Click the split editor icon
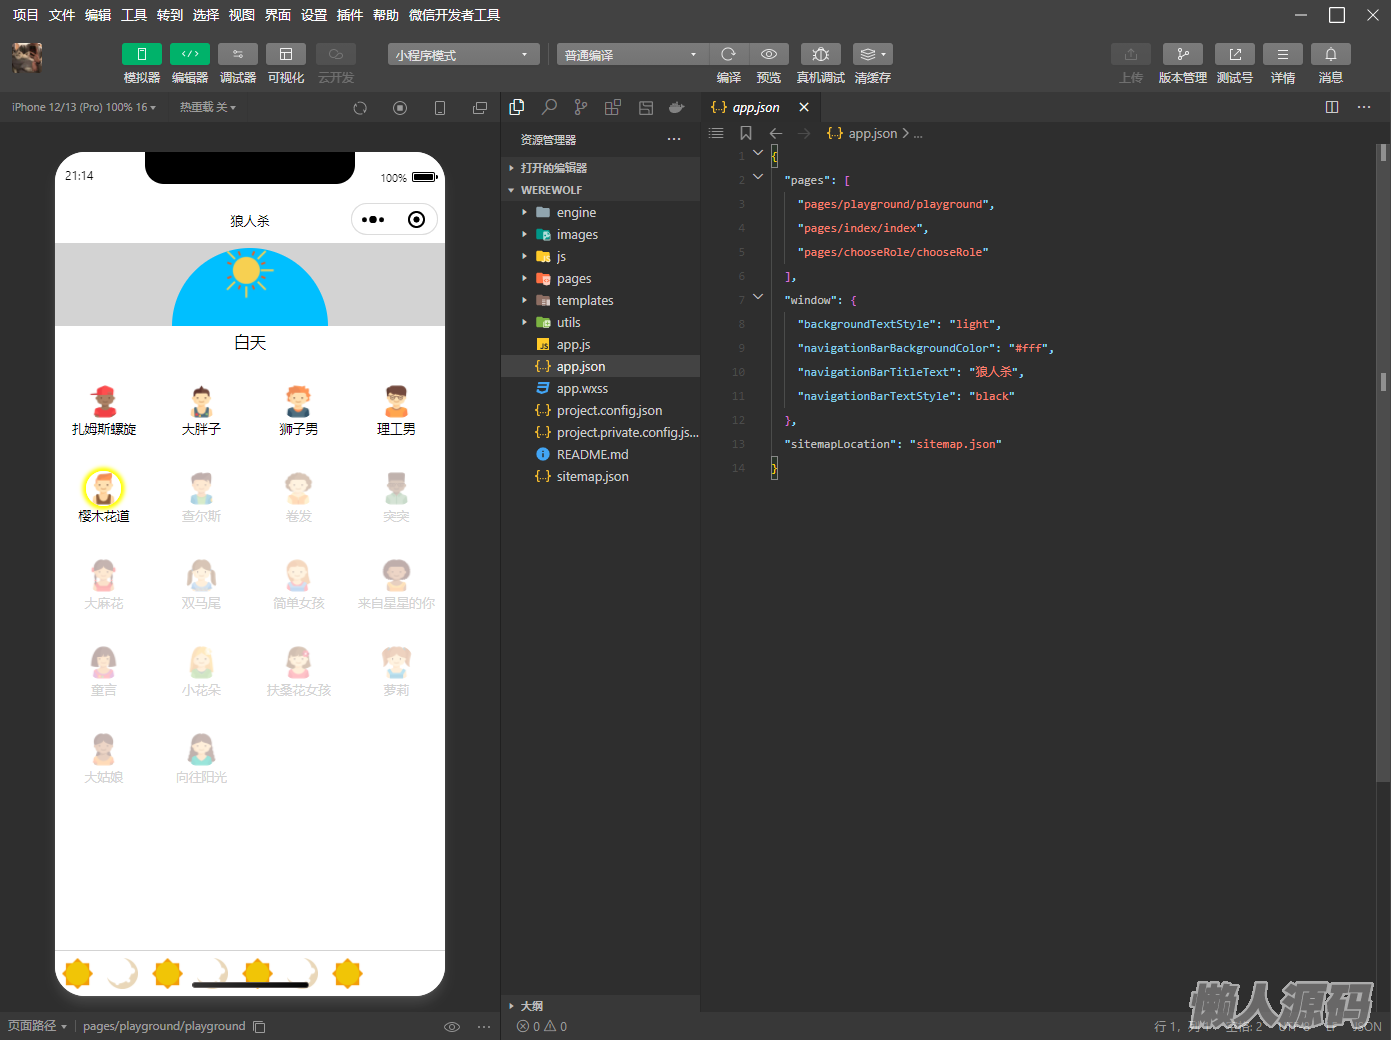 tap(1331, 107)
